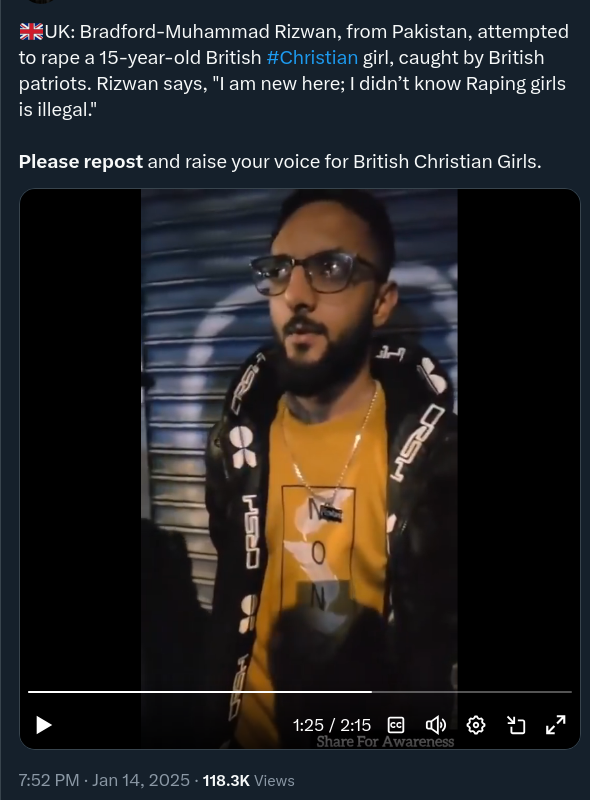Click the 1:25 / 2:15 time display
Screen dimensions: 590x800
click(x=332, y=725)
